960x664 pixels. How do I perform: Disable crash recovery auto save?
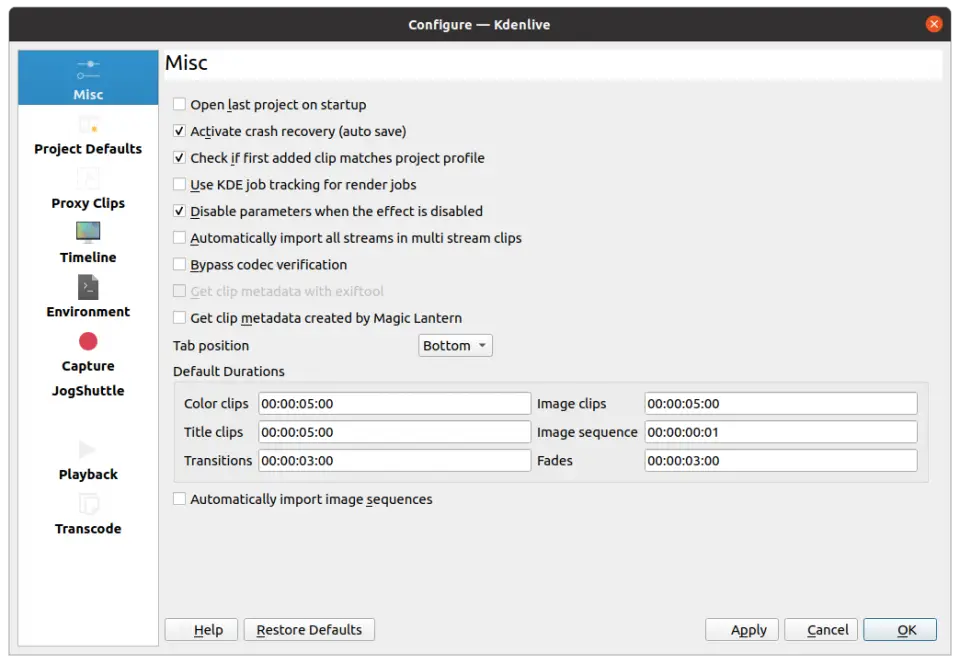point(179,131)
